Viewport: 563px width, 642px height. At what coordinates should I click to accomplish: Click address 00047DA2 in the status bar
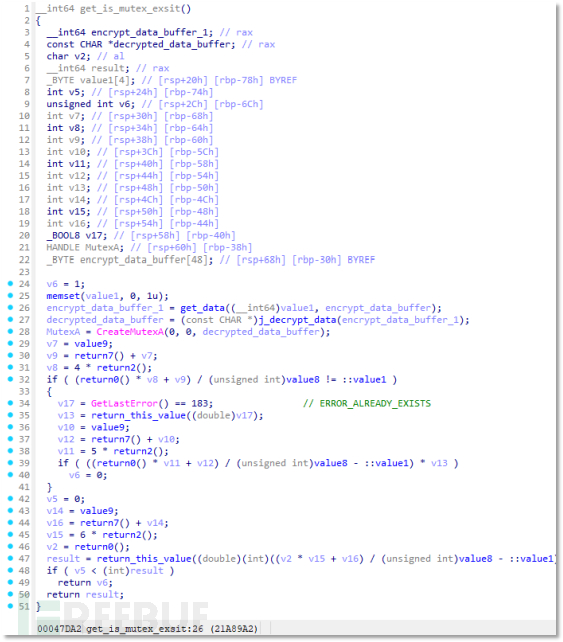(59, 628)
